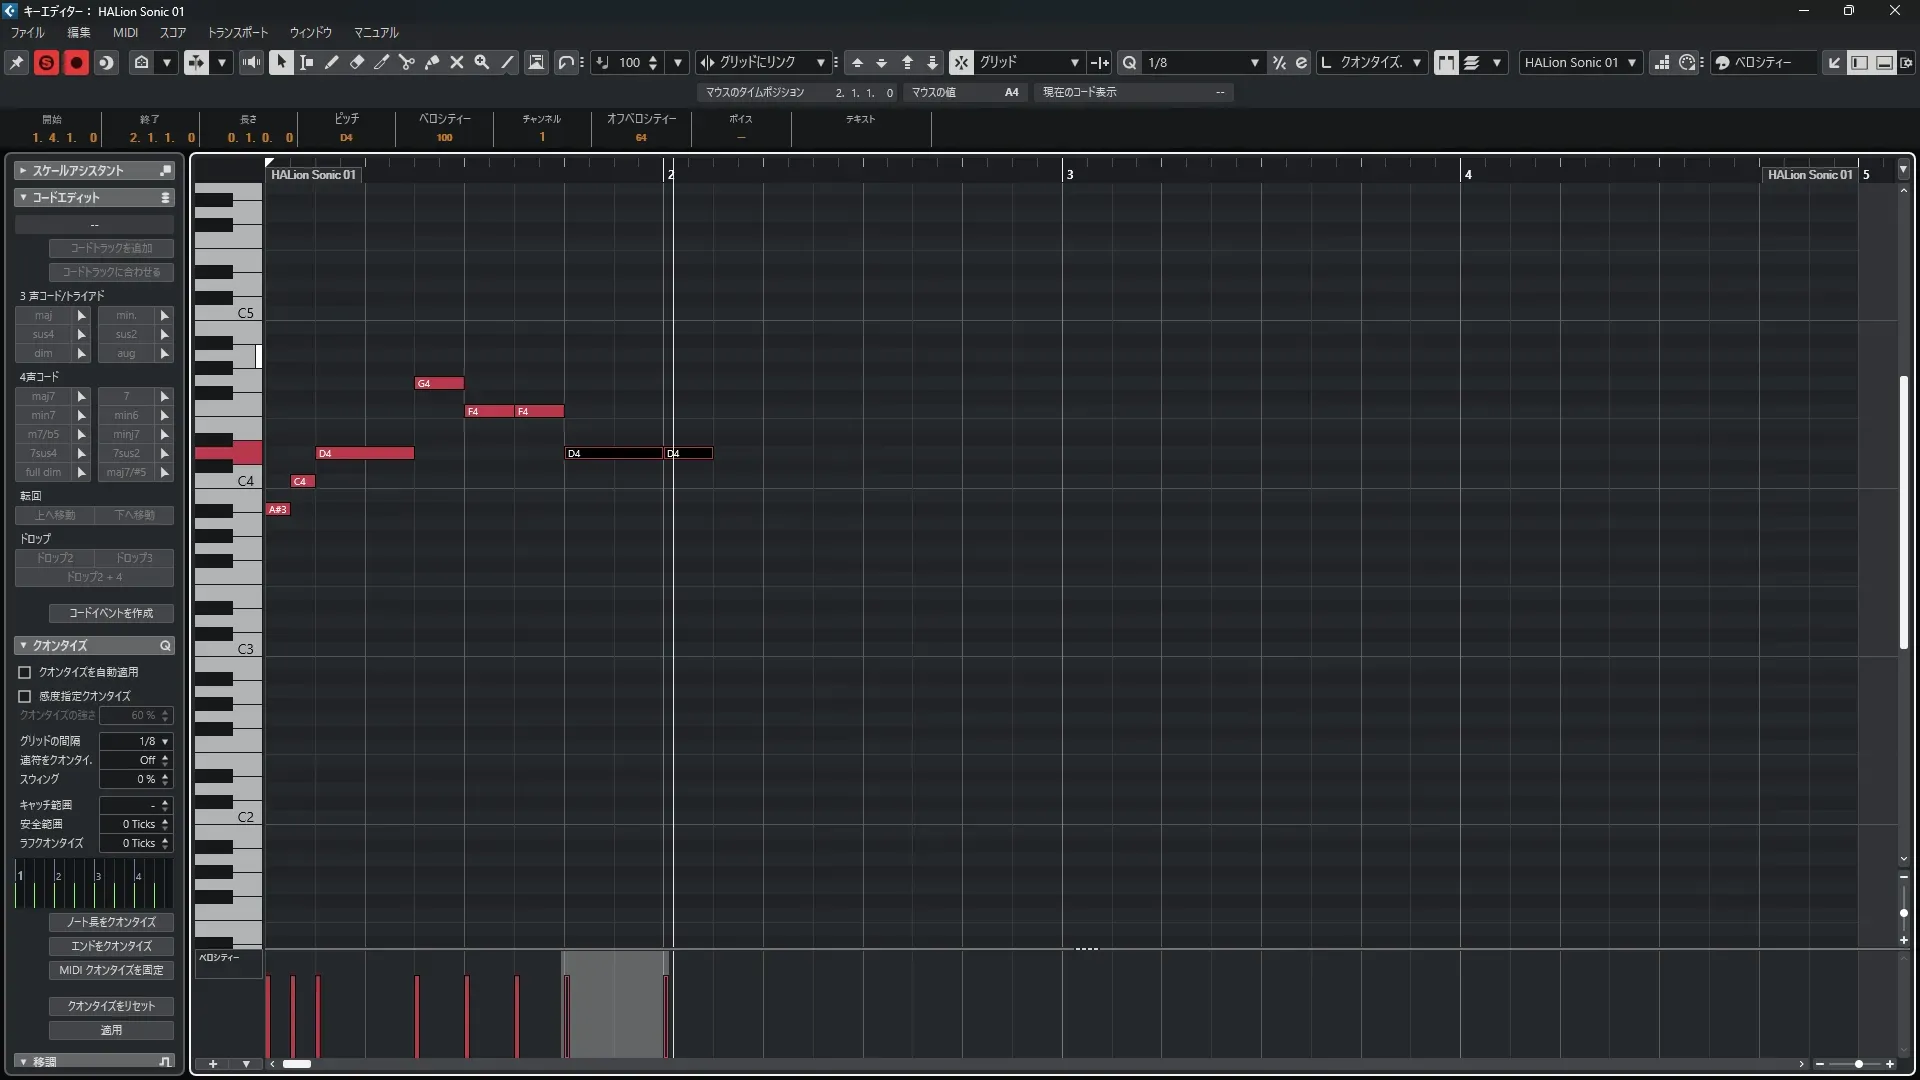Select the Erase tool
The width and height of the screenshot is (1920, 1080).
[x=357, y=62]
